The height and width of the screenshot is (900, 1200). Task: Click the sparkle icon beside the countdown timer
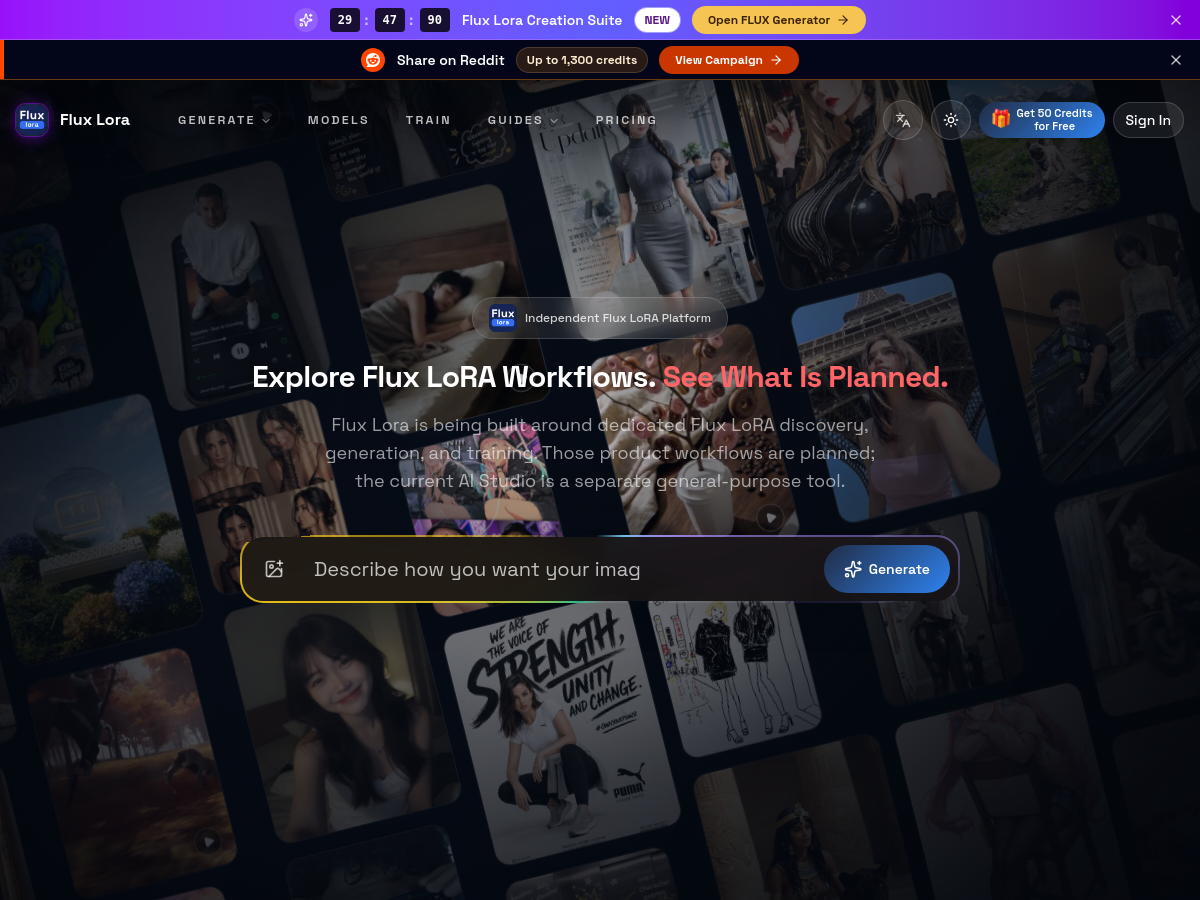306,20
